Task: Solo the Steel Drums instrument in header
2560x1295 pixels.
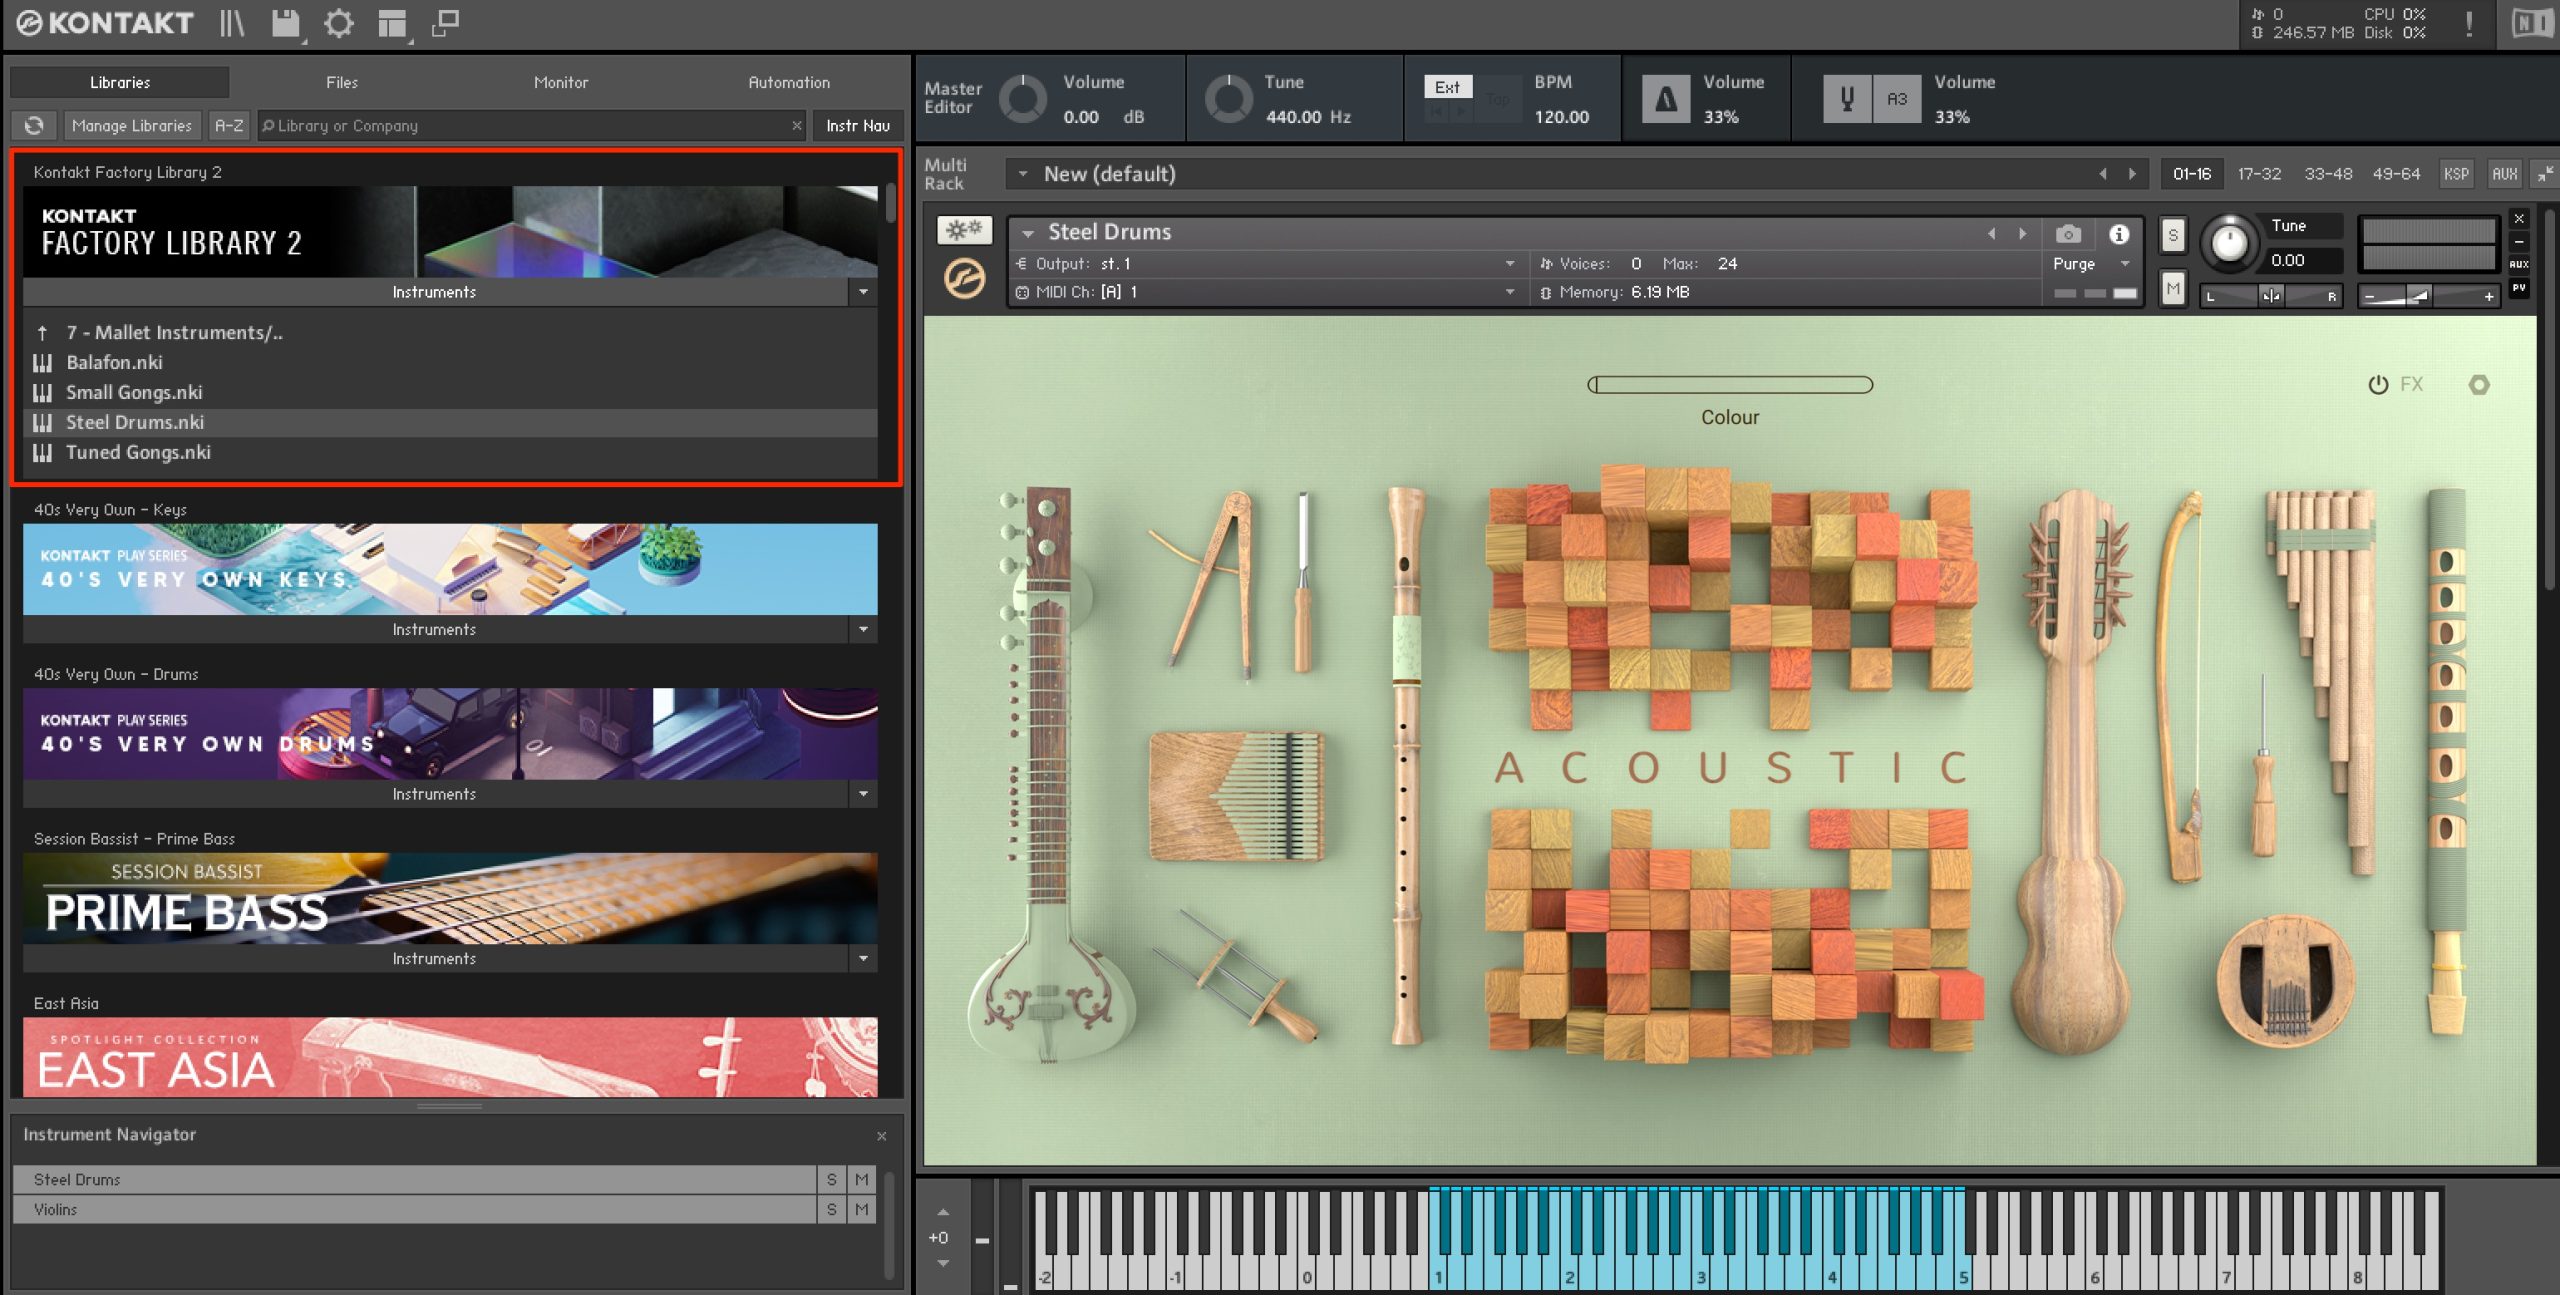Action: (2172, 236)
